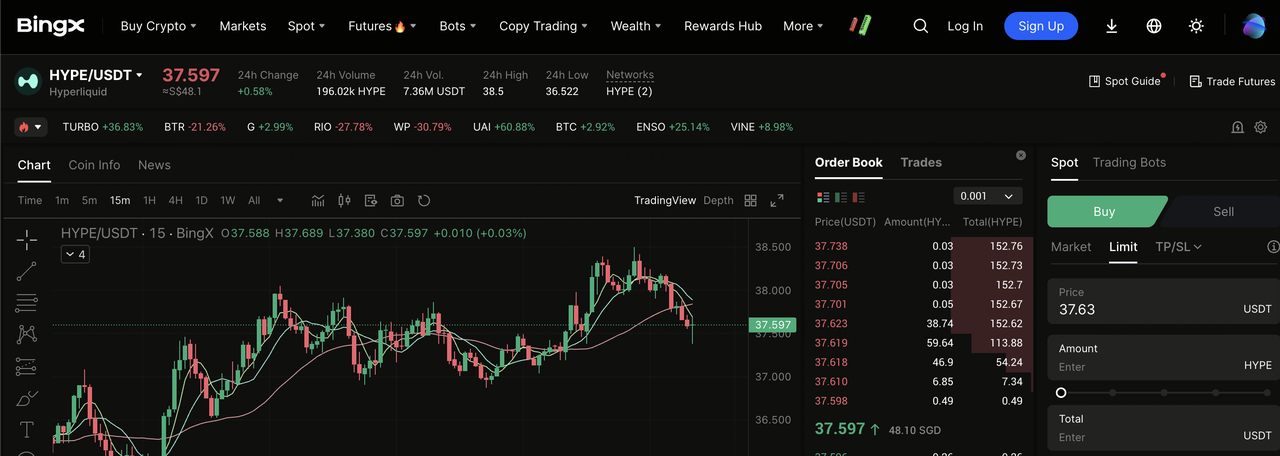Open the search magnifier icon

tap(920, 26)
